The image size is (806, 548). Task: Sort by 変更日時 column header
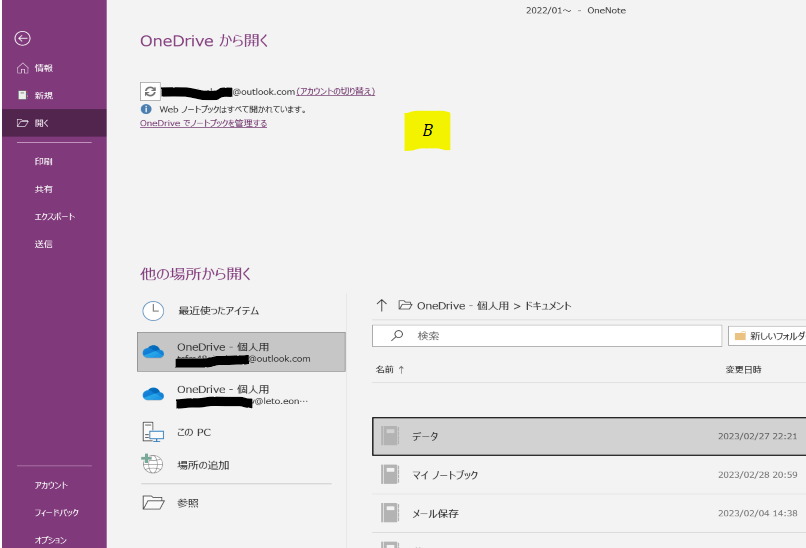[x=743, y=370]
